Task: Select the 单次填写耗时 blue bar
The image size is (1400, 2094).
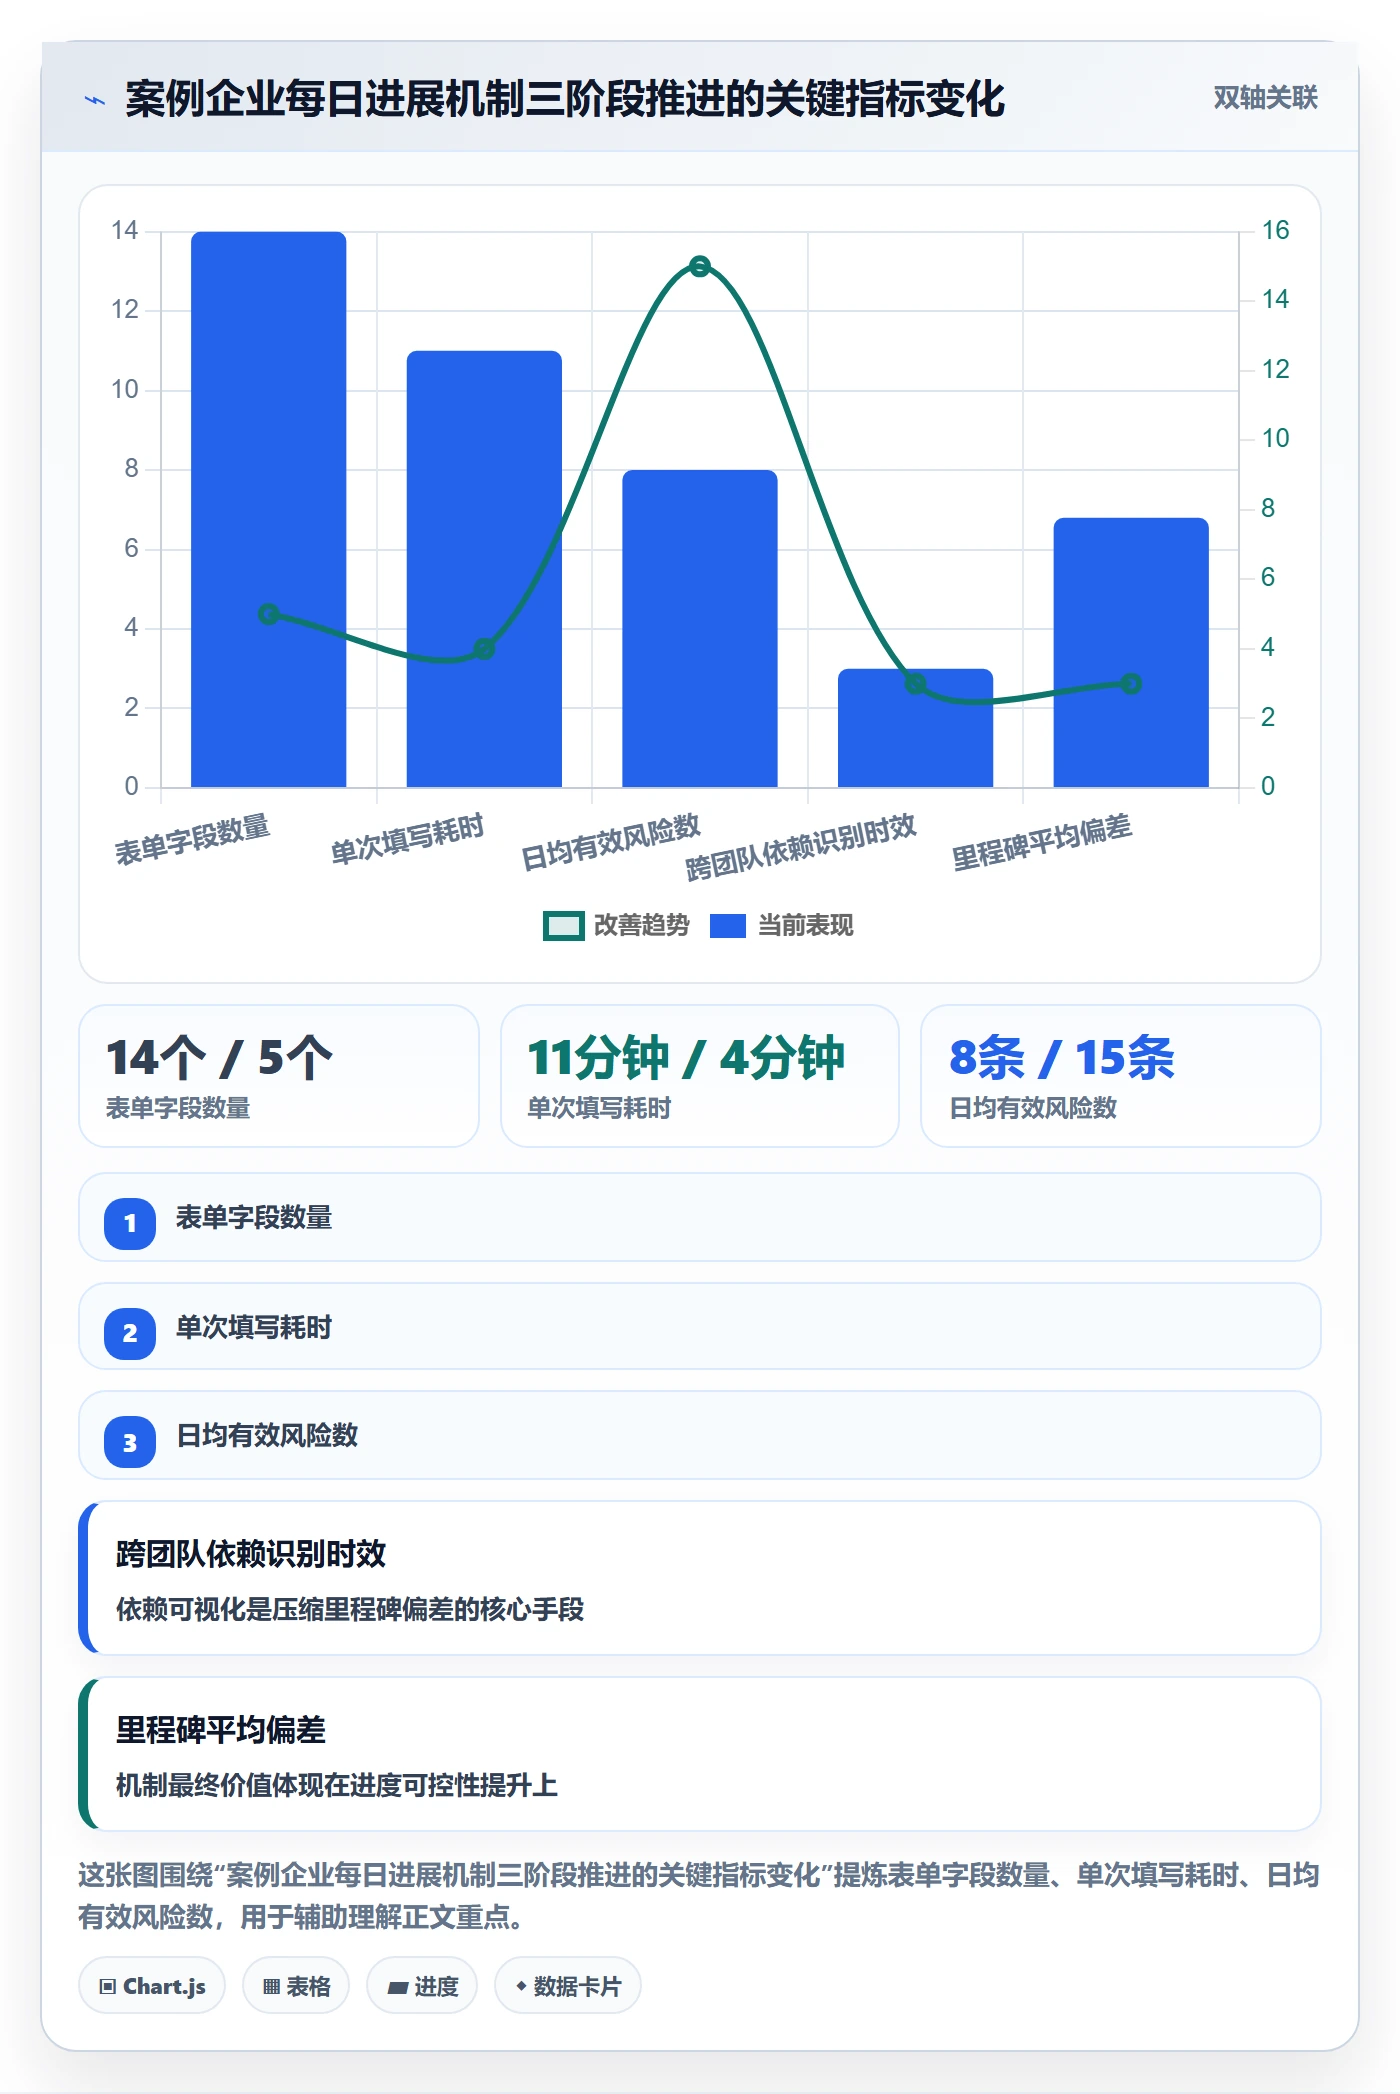Action: pyautogui.click(x=484, y=569)
